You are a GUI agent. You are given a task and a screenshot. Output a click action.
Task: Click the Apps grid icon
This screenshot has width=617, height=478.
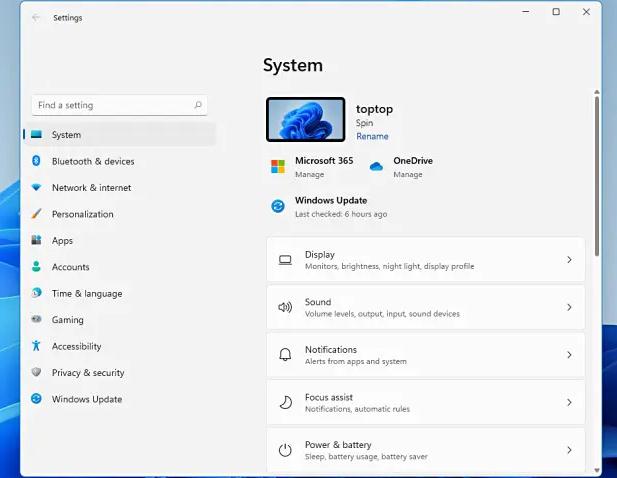click(36, 240)
